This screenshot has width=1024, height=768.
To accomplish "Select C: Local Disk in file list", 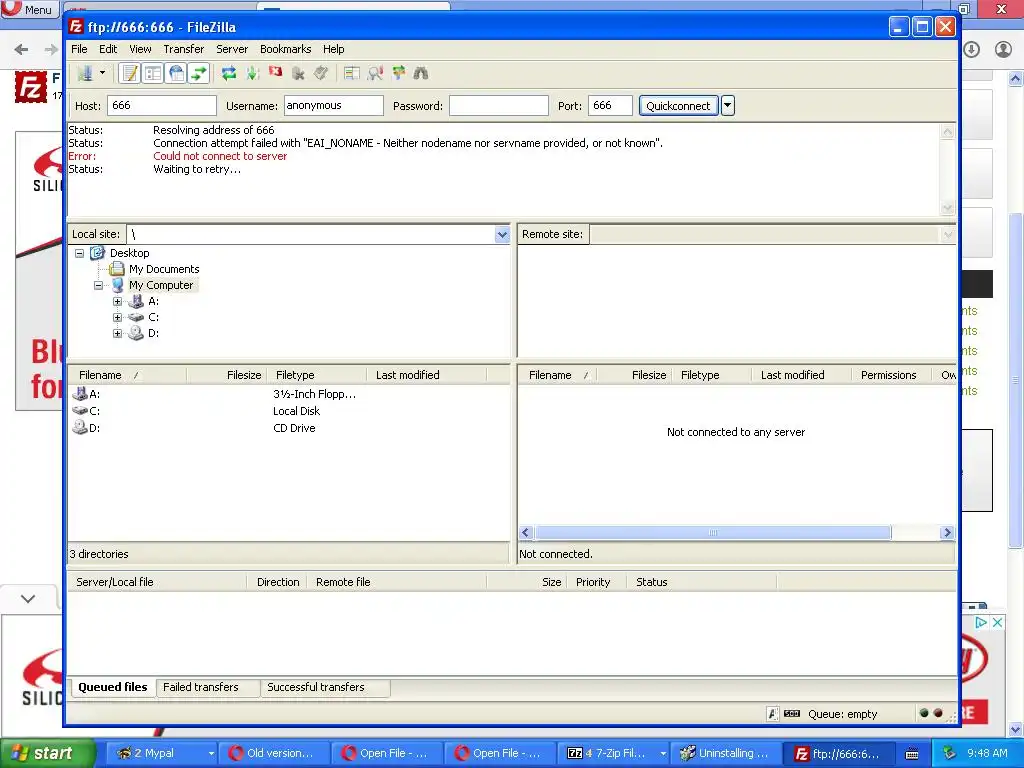I will (95, 411).
